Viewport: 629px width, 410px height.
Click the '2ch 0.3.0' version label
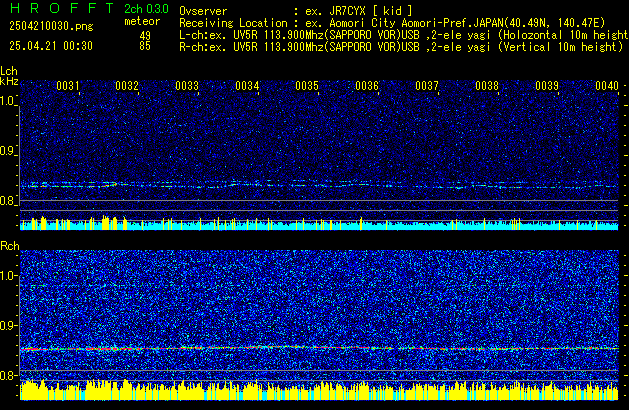click(x=146, y=9)
